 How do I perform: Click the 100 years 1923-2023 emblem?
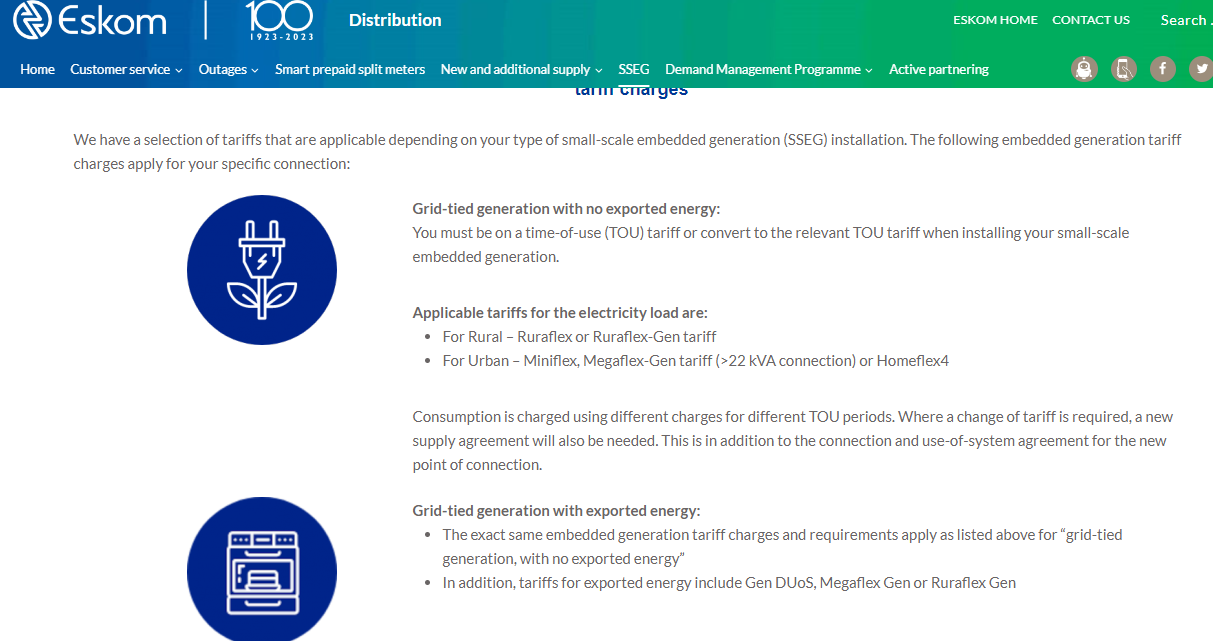tap(280, 21)
